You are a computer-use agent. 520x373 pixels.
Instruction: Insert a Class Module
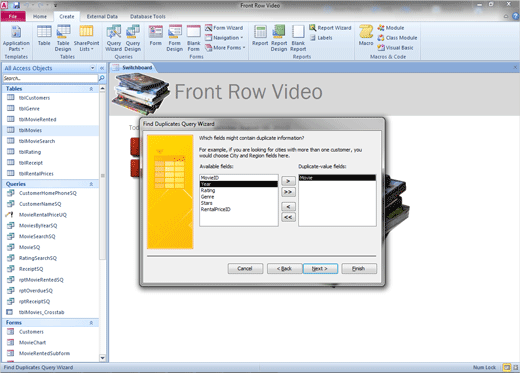pos(397,38)
